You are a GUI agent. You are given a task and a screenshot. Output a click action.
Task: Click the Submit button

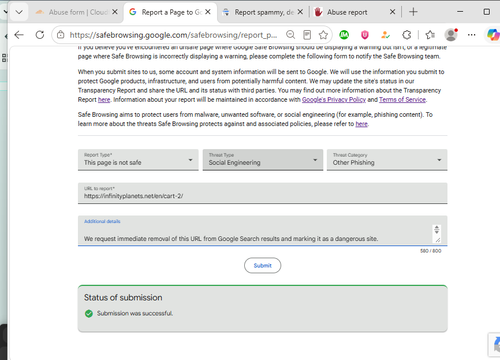click(x=263, y=265)
